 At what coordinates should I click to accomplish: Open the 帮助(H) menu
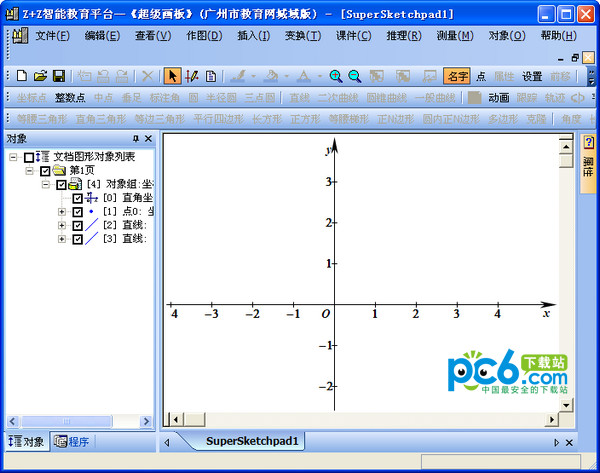point(558,36)
